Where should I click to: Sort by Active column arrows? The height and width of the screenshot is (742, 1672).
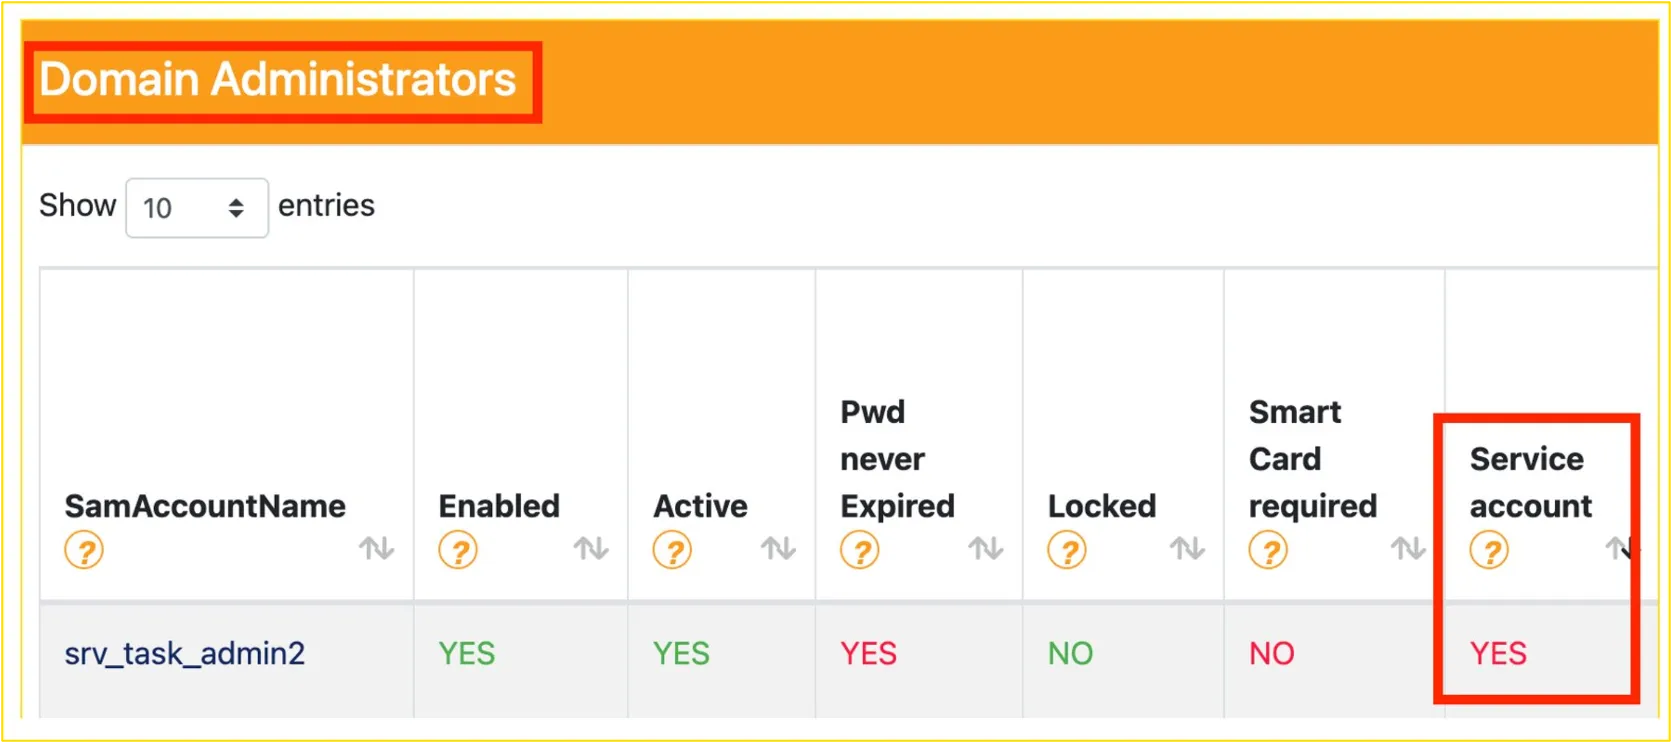[778, 548]
